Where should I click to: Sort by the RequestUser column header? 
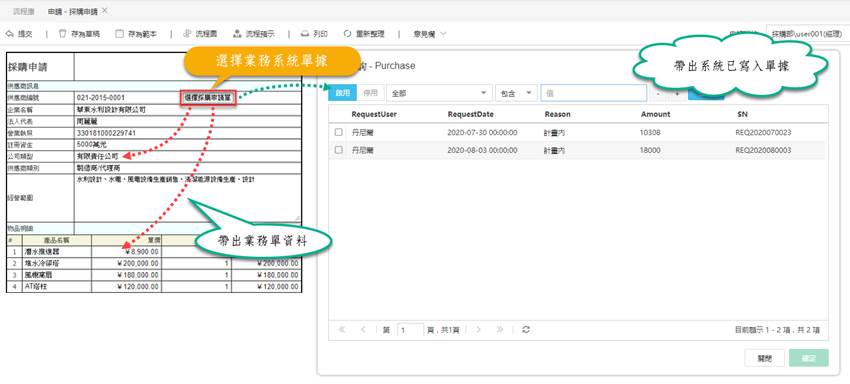374,114
